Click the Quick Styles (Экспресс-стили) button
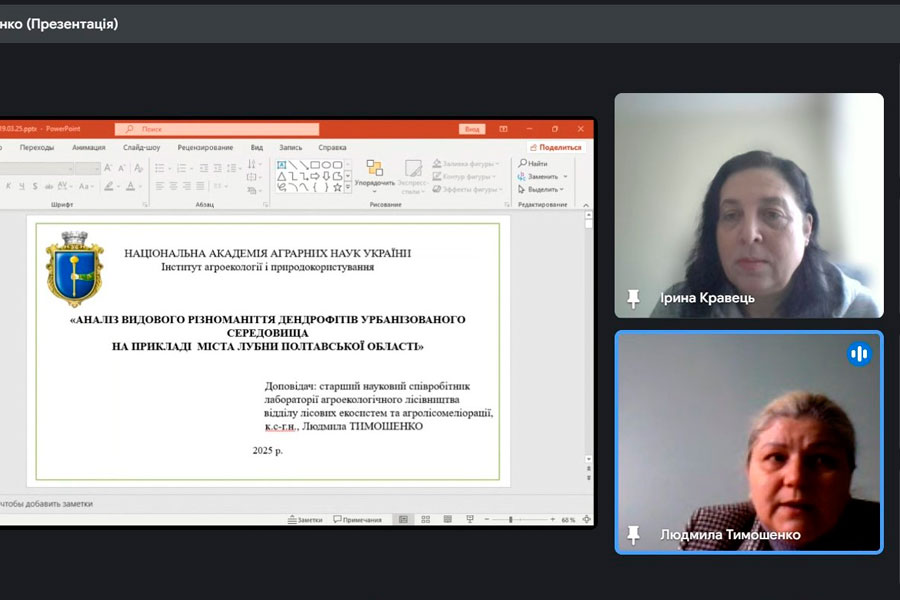The height and width of the screenshot is (600, 900). [x=412, y=176]
